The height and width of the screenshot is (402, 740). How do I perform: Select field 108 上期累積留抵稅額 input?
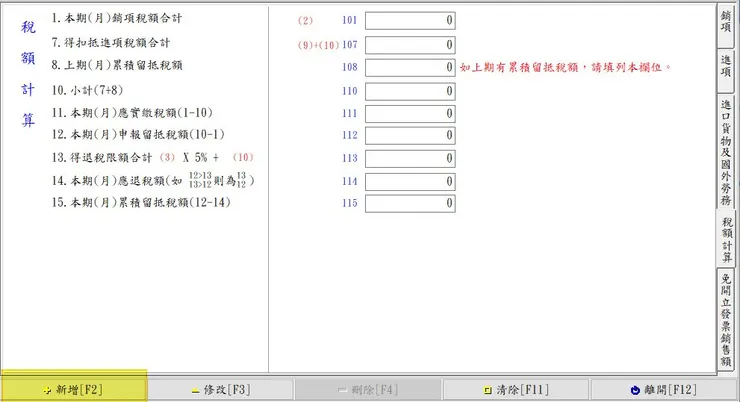tap(410, 67)
